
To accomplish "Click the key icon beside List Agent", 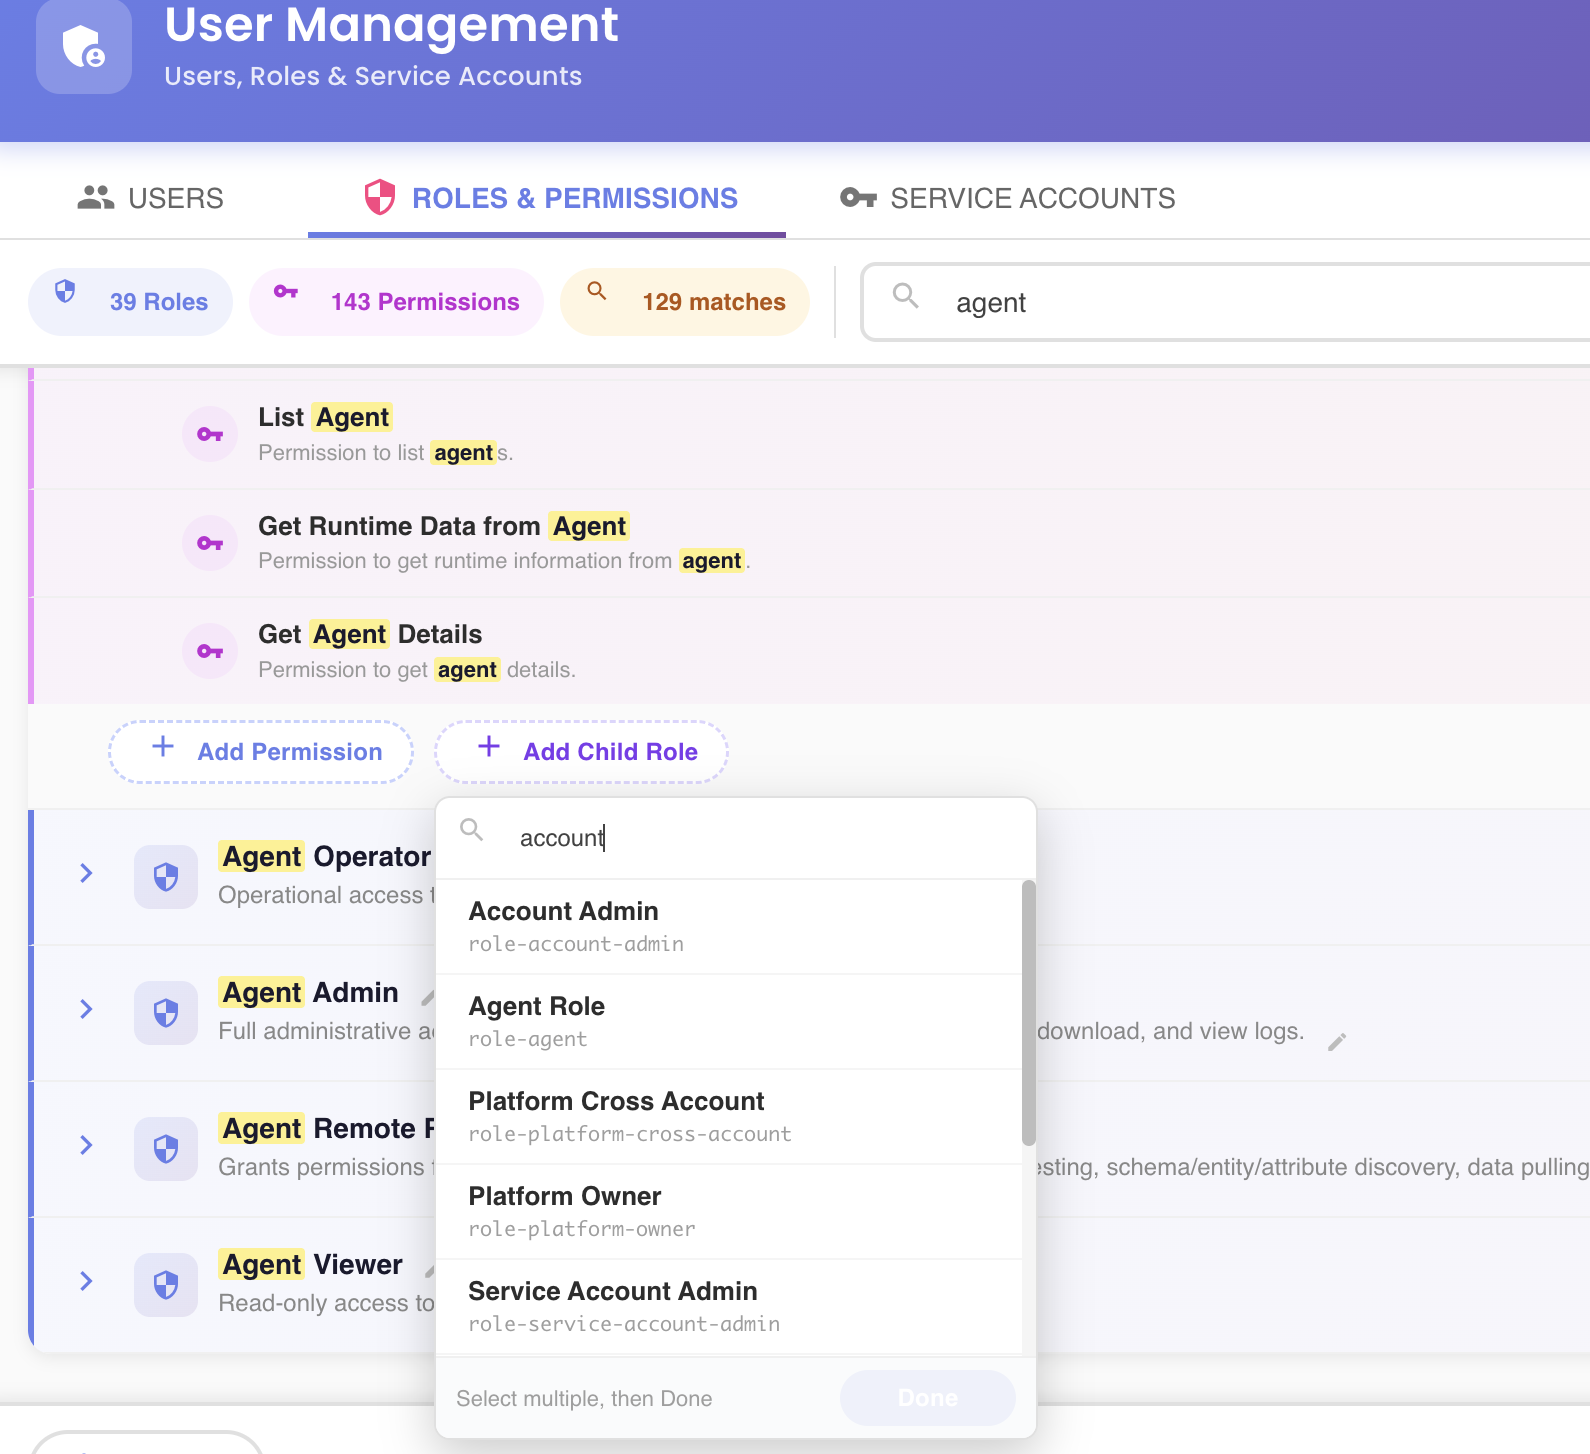I will pyautogui.click(x=210, y=434).
